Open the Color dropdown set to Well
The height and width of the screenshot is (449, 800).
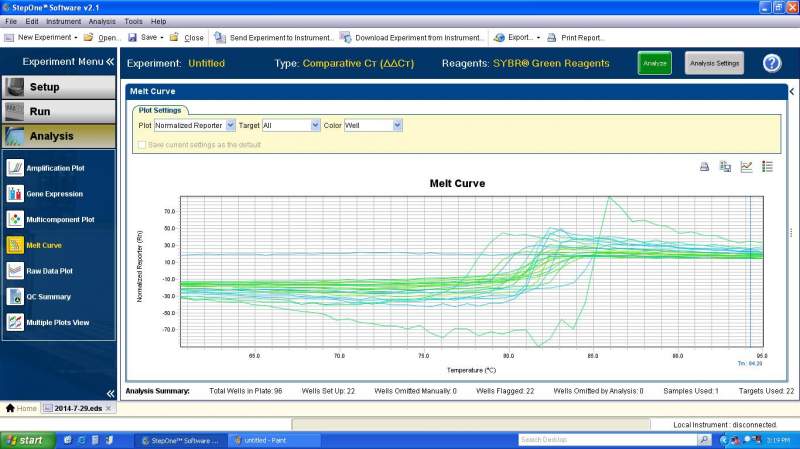click(397, 126)
